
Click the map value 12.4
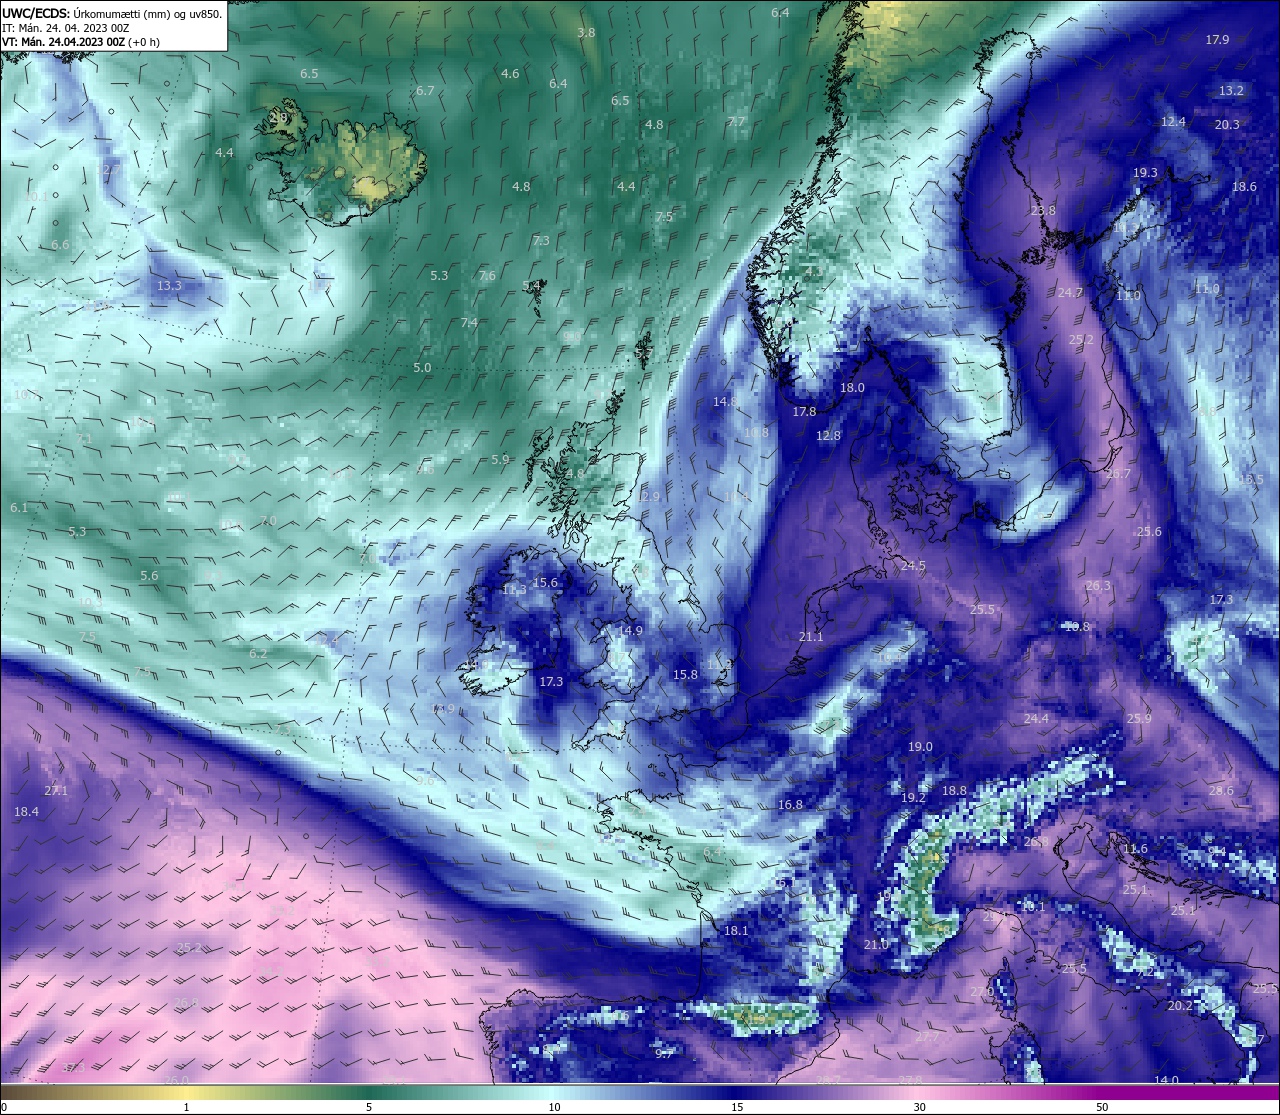point(1173,122)
